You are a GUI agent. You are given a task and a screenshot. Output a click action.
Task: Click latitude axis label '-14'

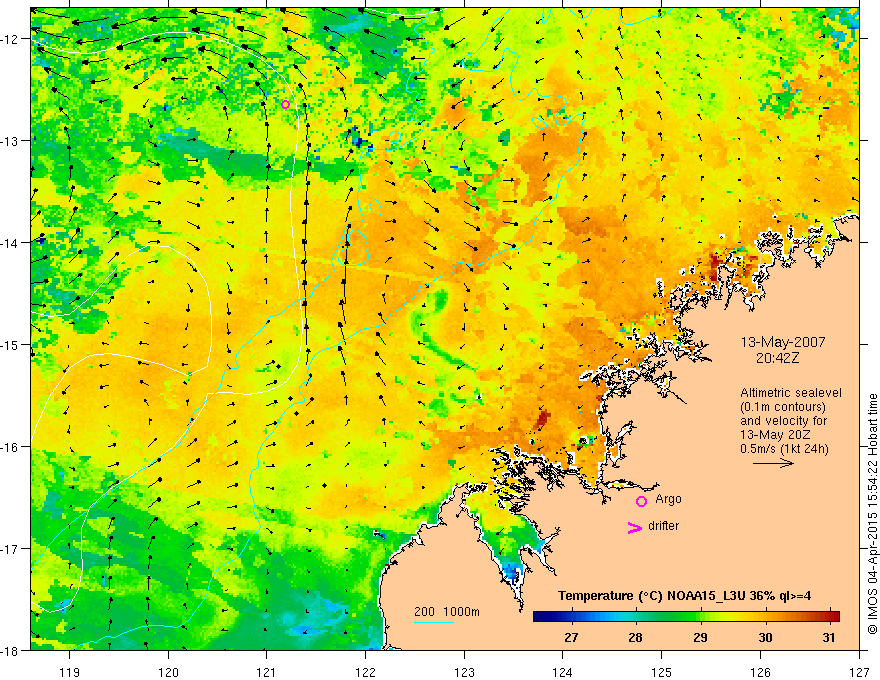tap(11, 243)
